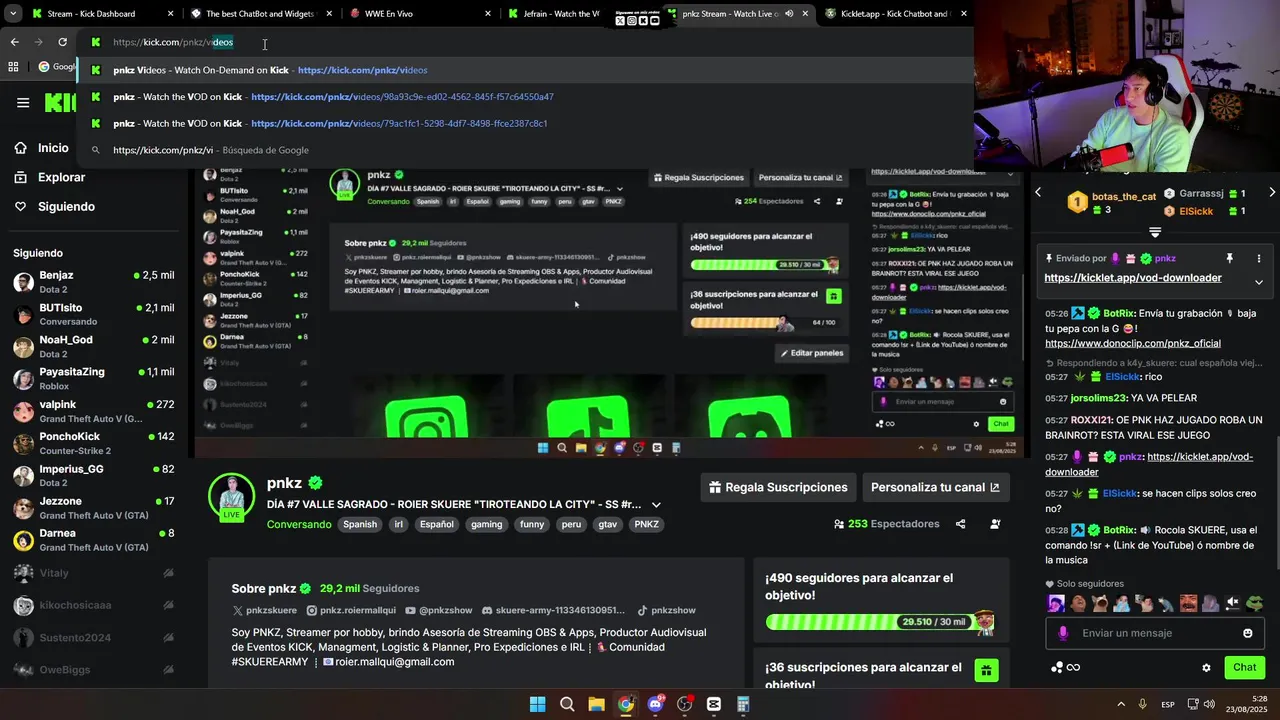Click the Enviar un mensaje chat input
This screenshot has height=720, width=1280.
click(1155, 633)
